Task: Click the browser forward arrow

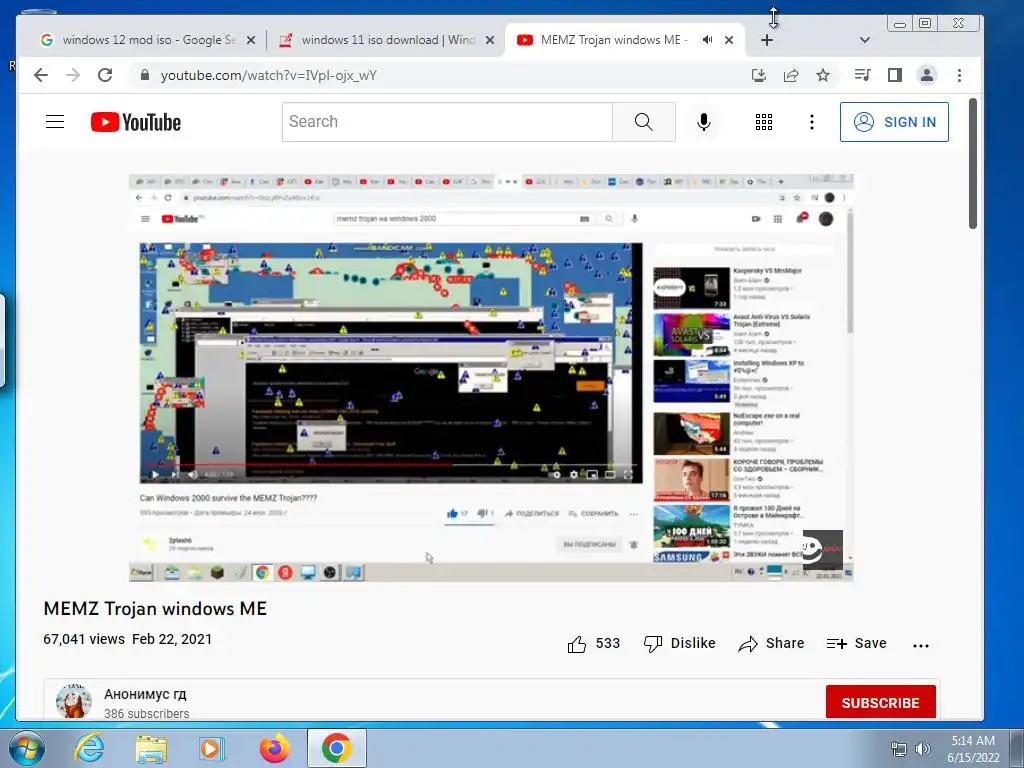Action: coord(73,75)
